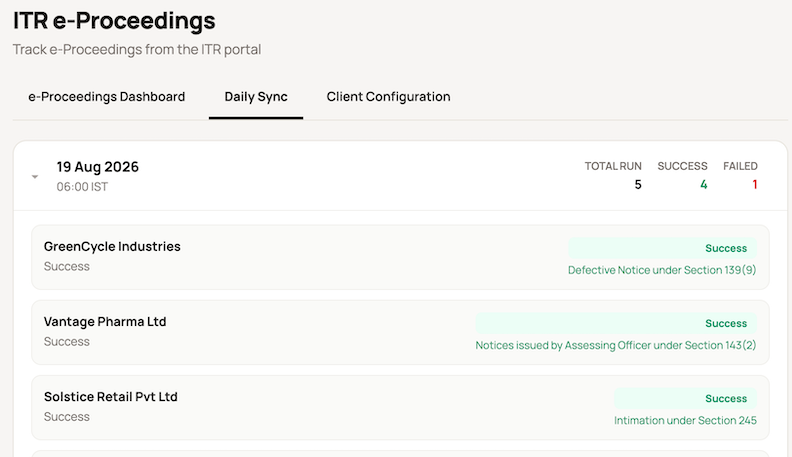Click the 06:00 IST sync time
This screenshot has height=457, width=792.
coord(82,187)
